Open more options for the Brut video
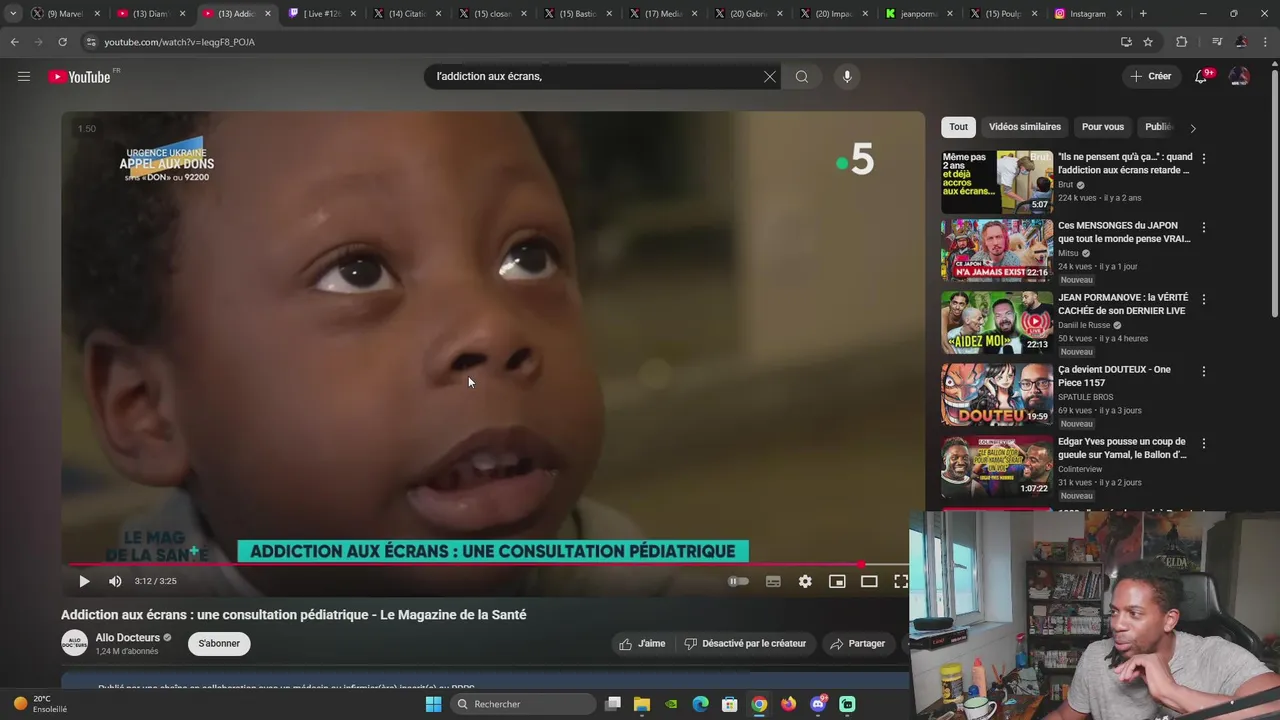 point(1204,158)
